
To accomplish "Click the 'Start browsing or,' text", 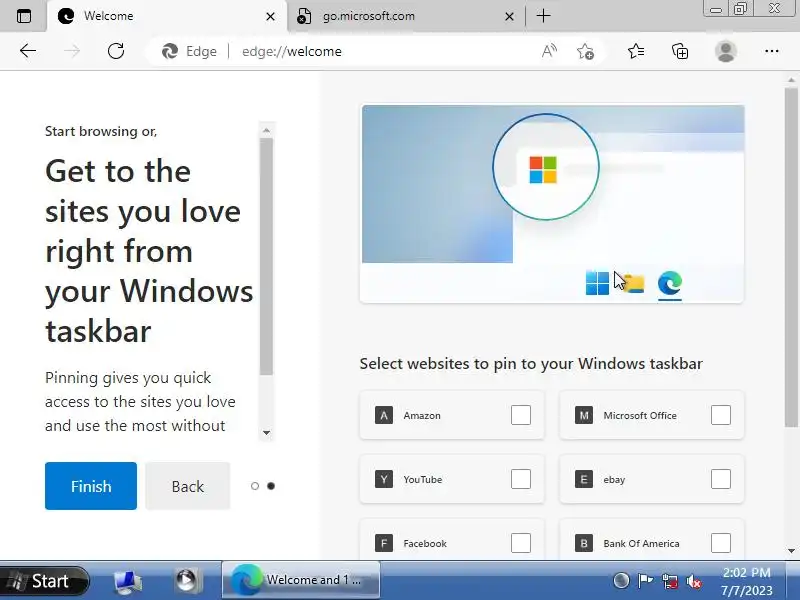I will (x=101, y=132).
